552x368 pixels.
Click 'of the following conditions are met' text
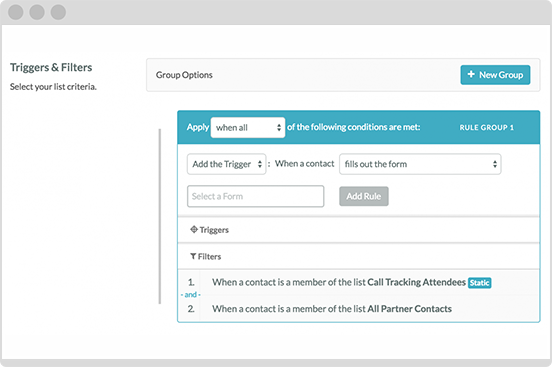pyautogui.click(x=353, y=127)
